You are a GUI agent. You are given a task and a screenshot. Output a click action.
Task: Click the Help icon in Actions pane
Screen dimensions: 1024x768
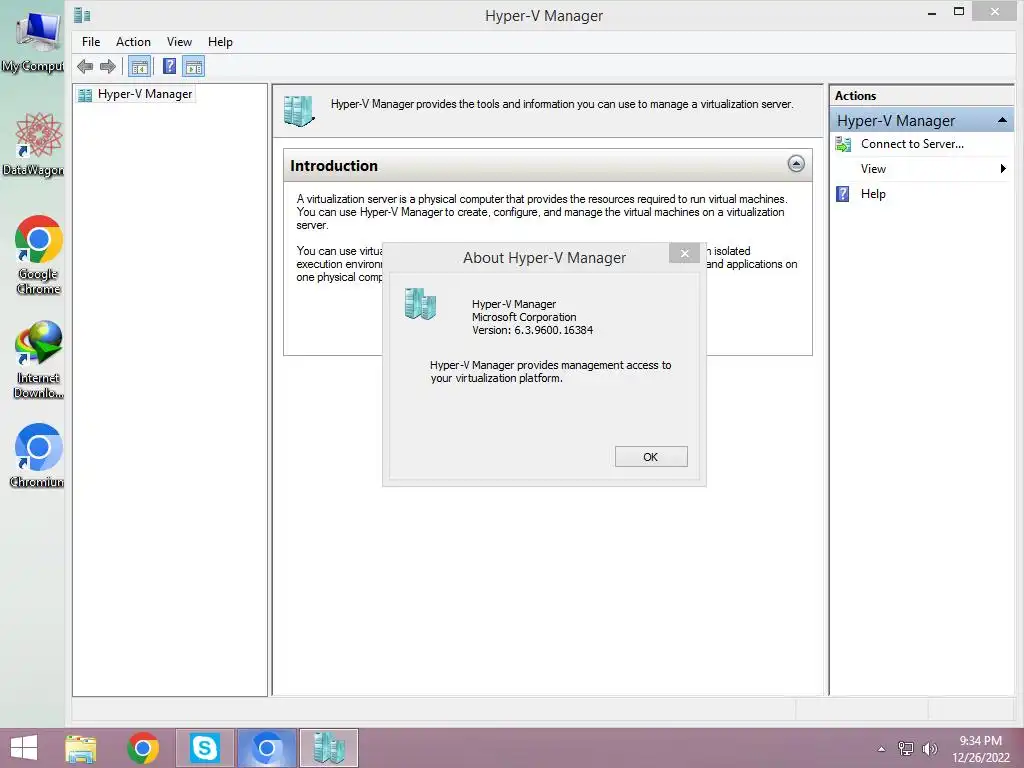point(843,194)
